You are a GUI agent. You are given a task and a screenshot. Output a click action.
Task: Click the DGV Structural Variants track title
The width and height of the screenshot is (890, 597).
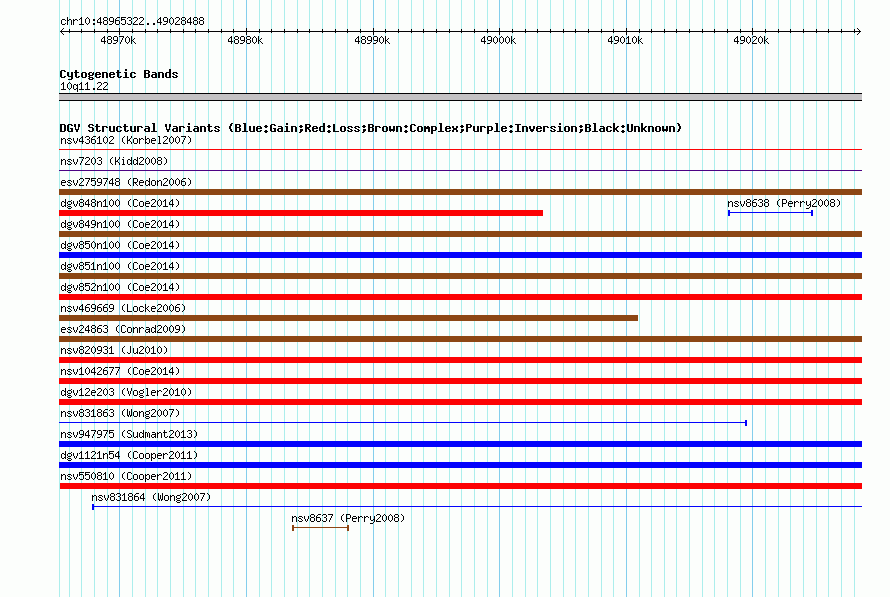coord(371,128)
